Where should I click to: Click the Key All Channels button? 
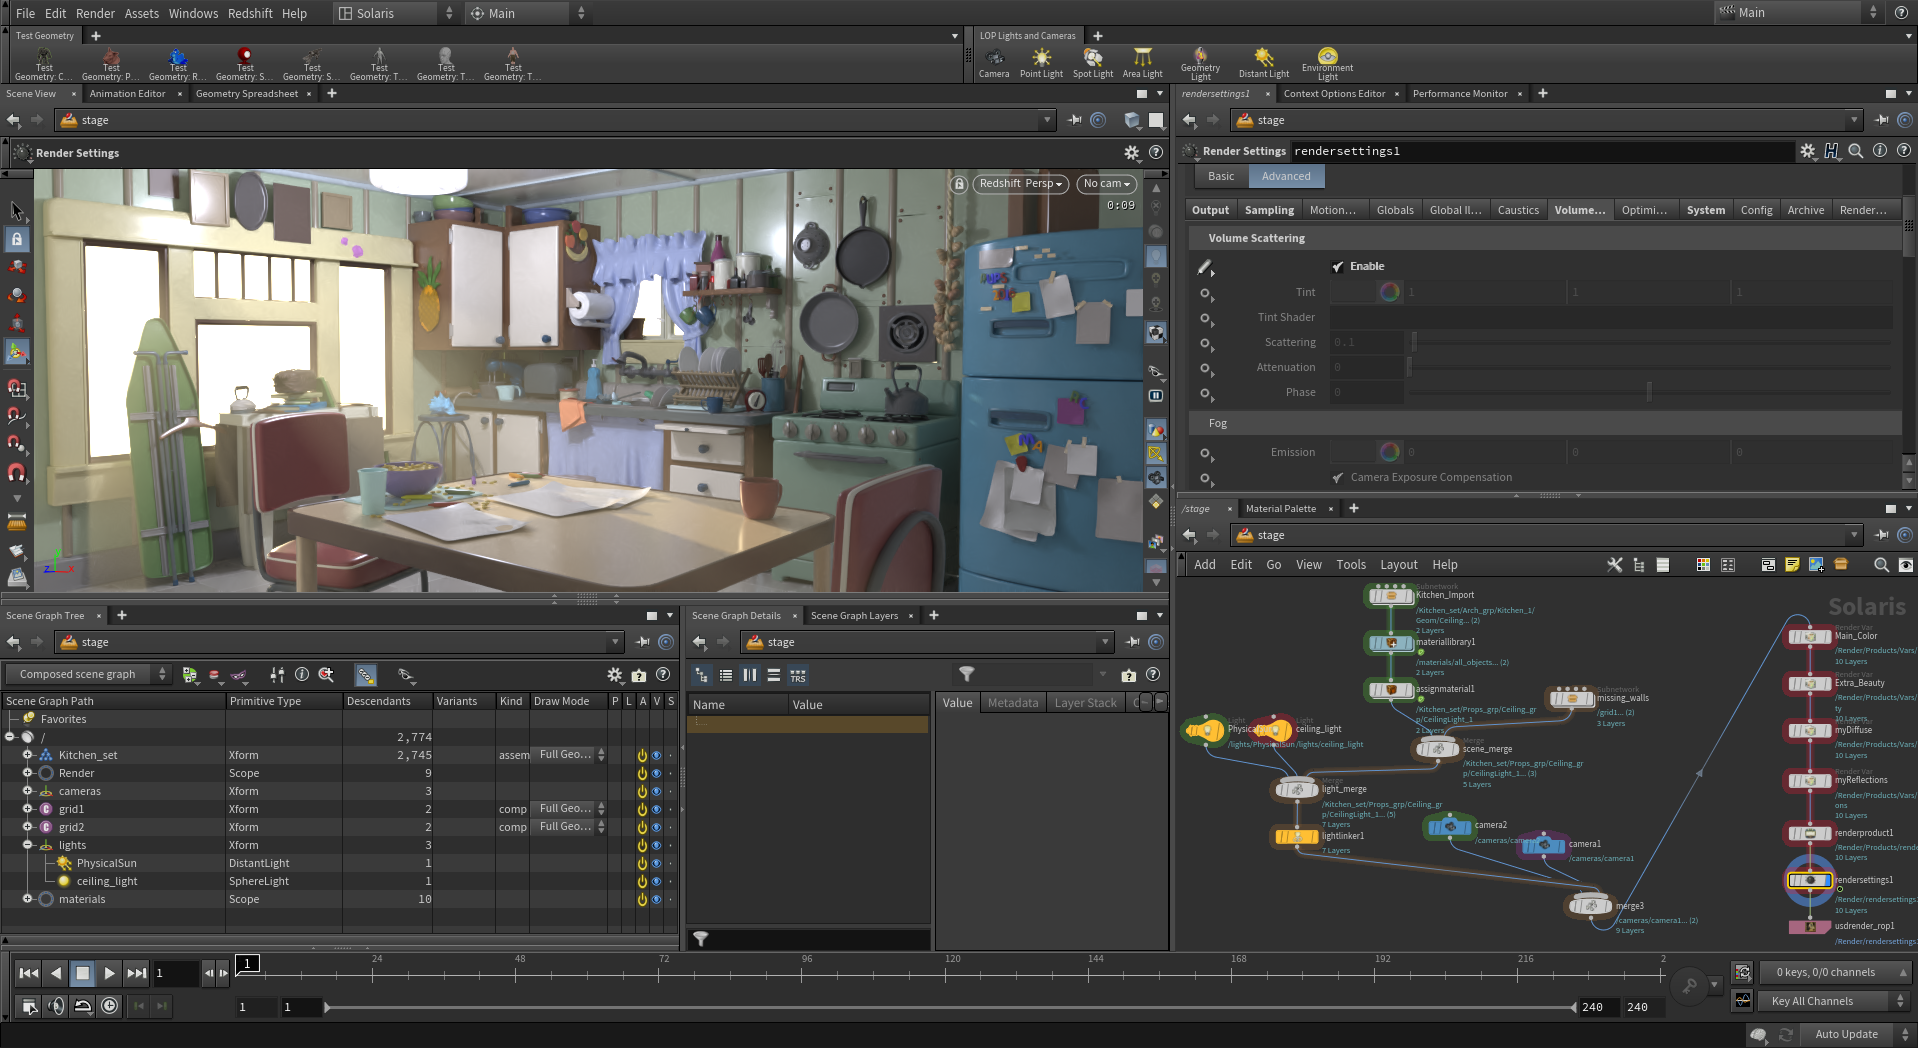[x=1812, y=1001]
